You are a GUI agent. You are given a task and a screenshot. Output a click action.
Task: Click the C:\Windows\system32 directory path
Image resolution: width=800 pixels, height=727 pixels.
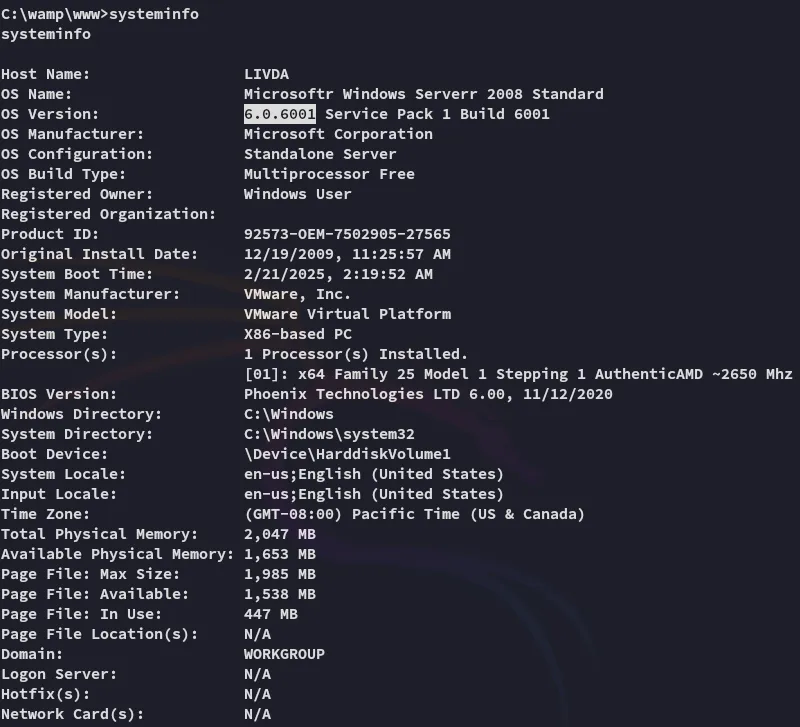[x=329, y=434]
